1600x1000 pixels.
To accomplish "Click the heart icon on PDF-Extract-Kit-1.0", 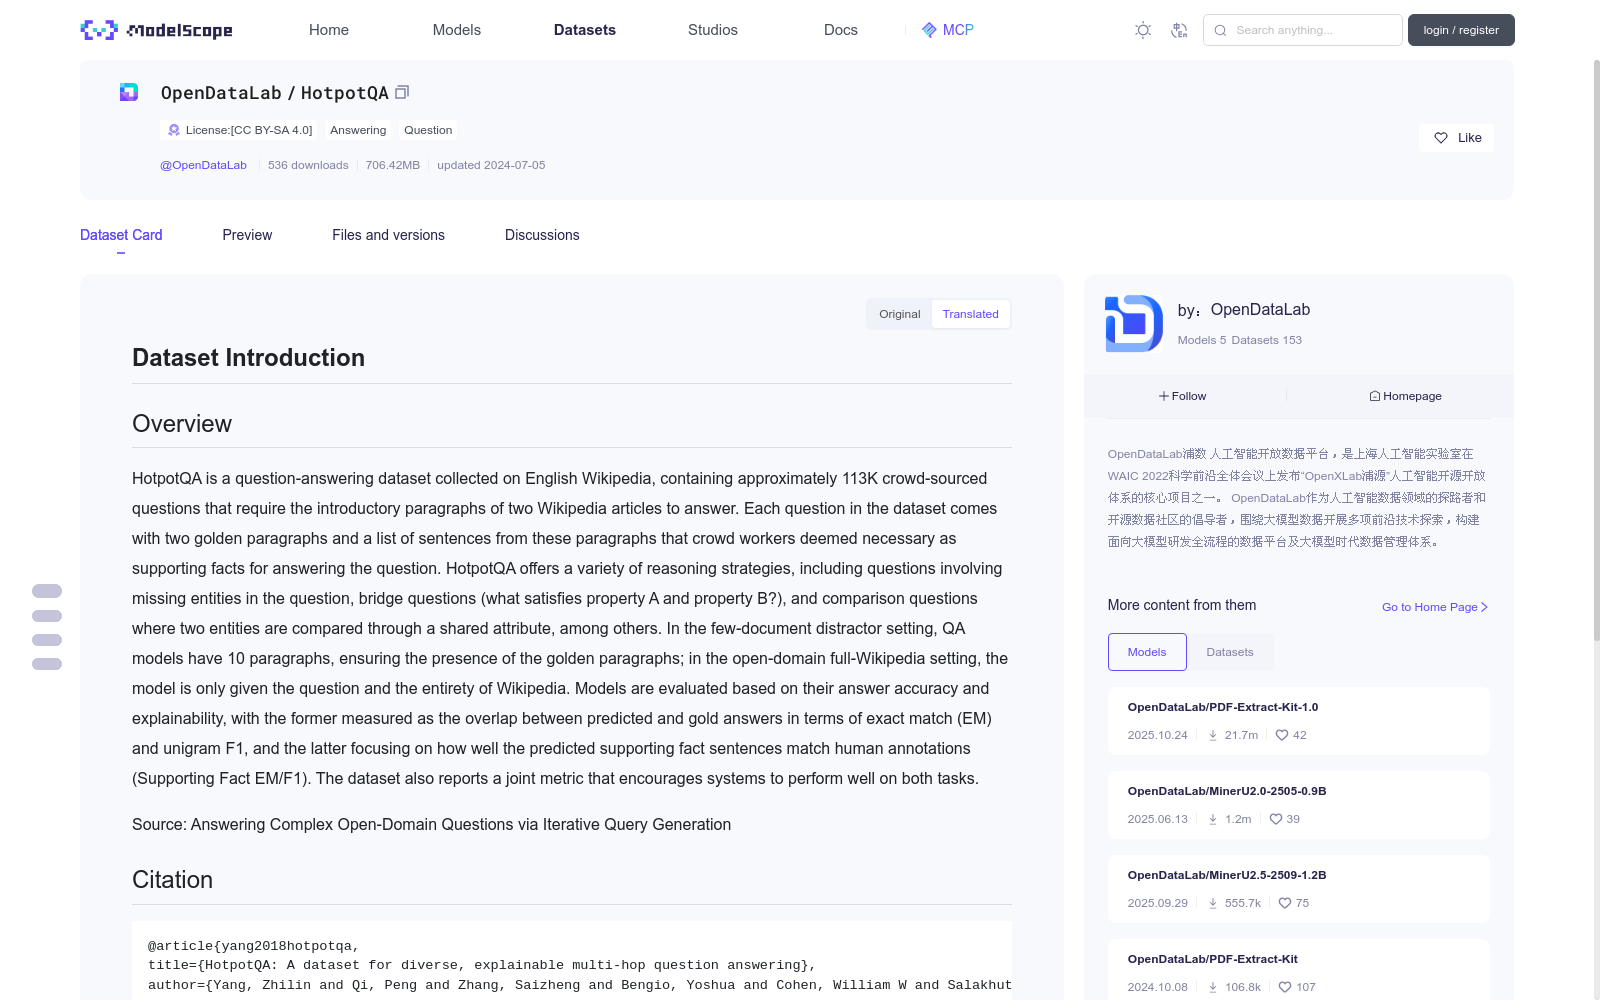I will coord(1282,735).
